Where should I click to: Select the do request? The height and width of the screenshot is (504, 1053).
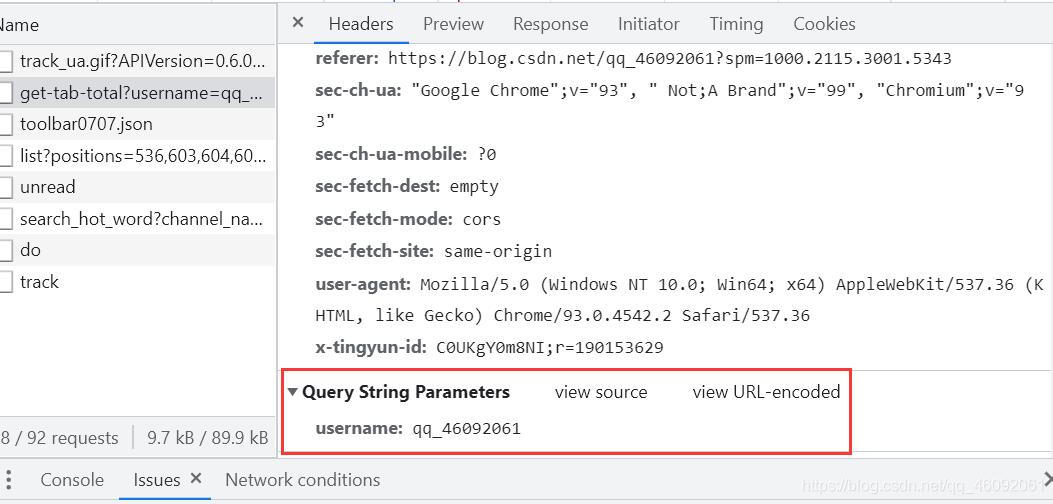tap(137, 250)
